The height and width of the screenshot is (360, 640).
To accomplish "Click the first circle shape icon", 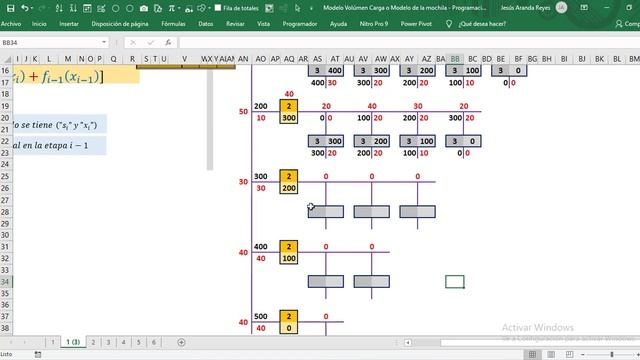I will (x=116, y=8).
